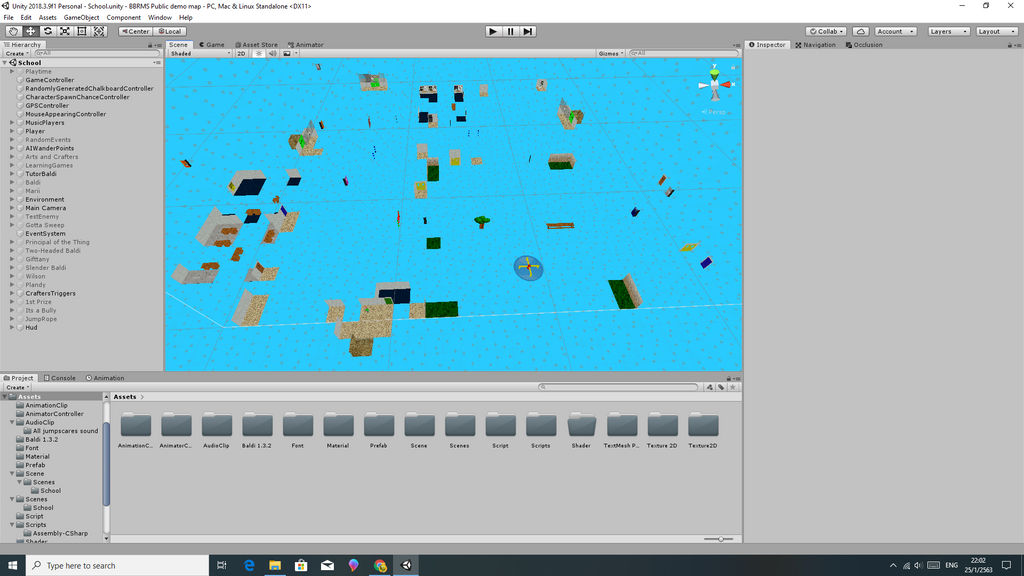Open the Prefab folder thumbnail

(x=379, y=425)
